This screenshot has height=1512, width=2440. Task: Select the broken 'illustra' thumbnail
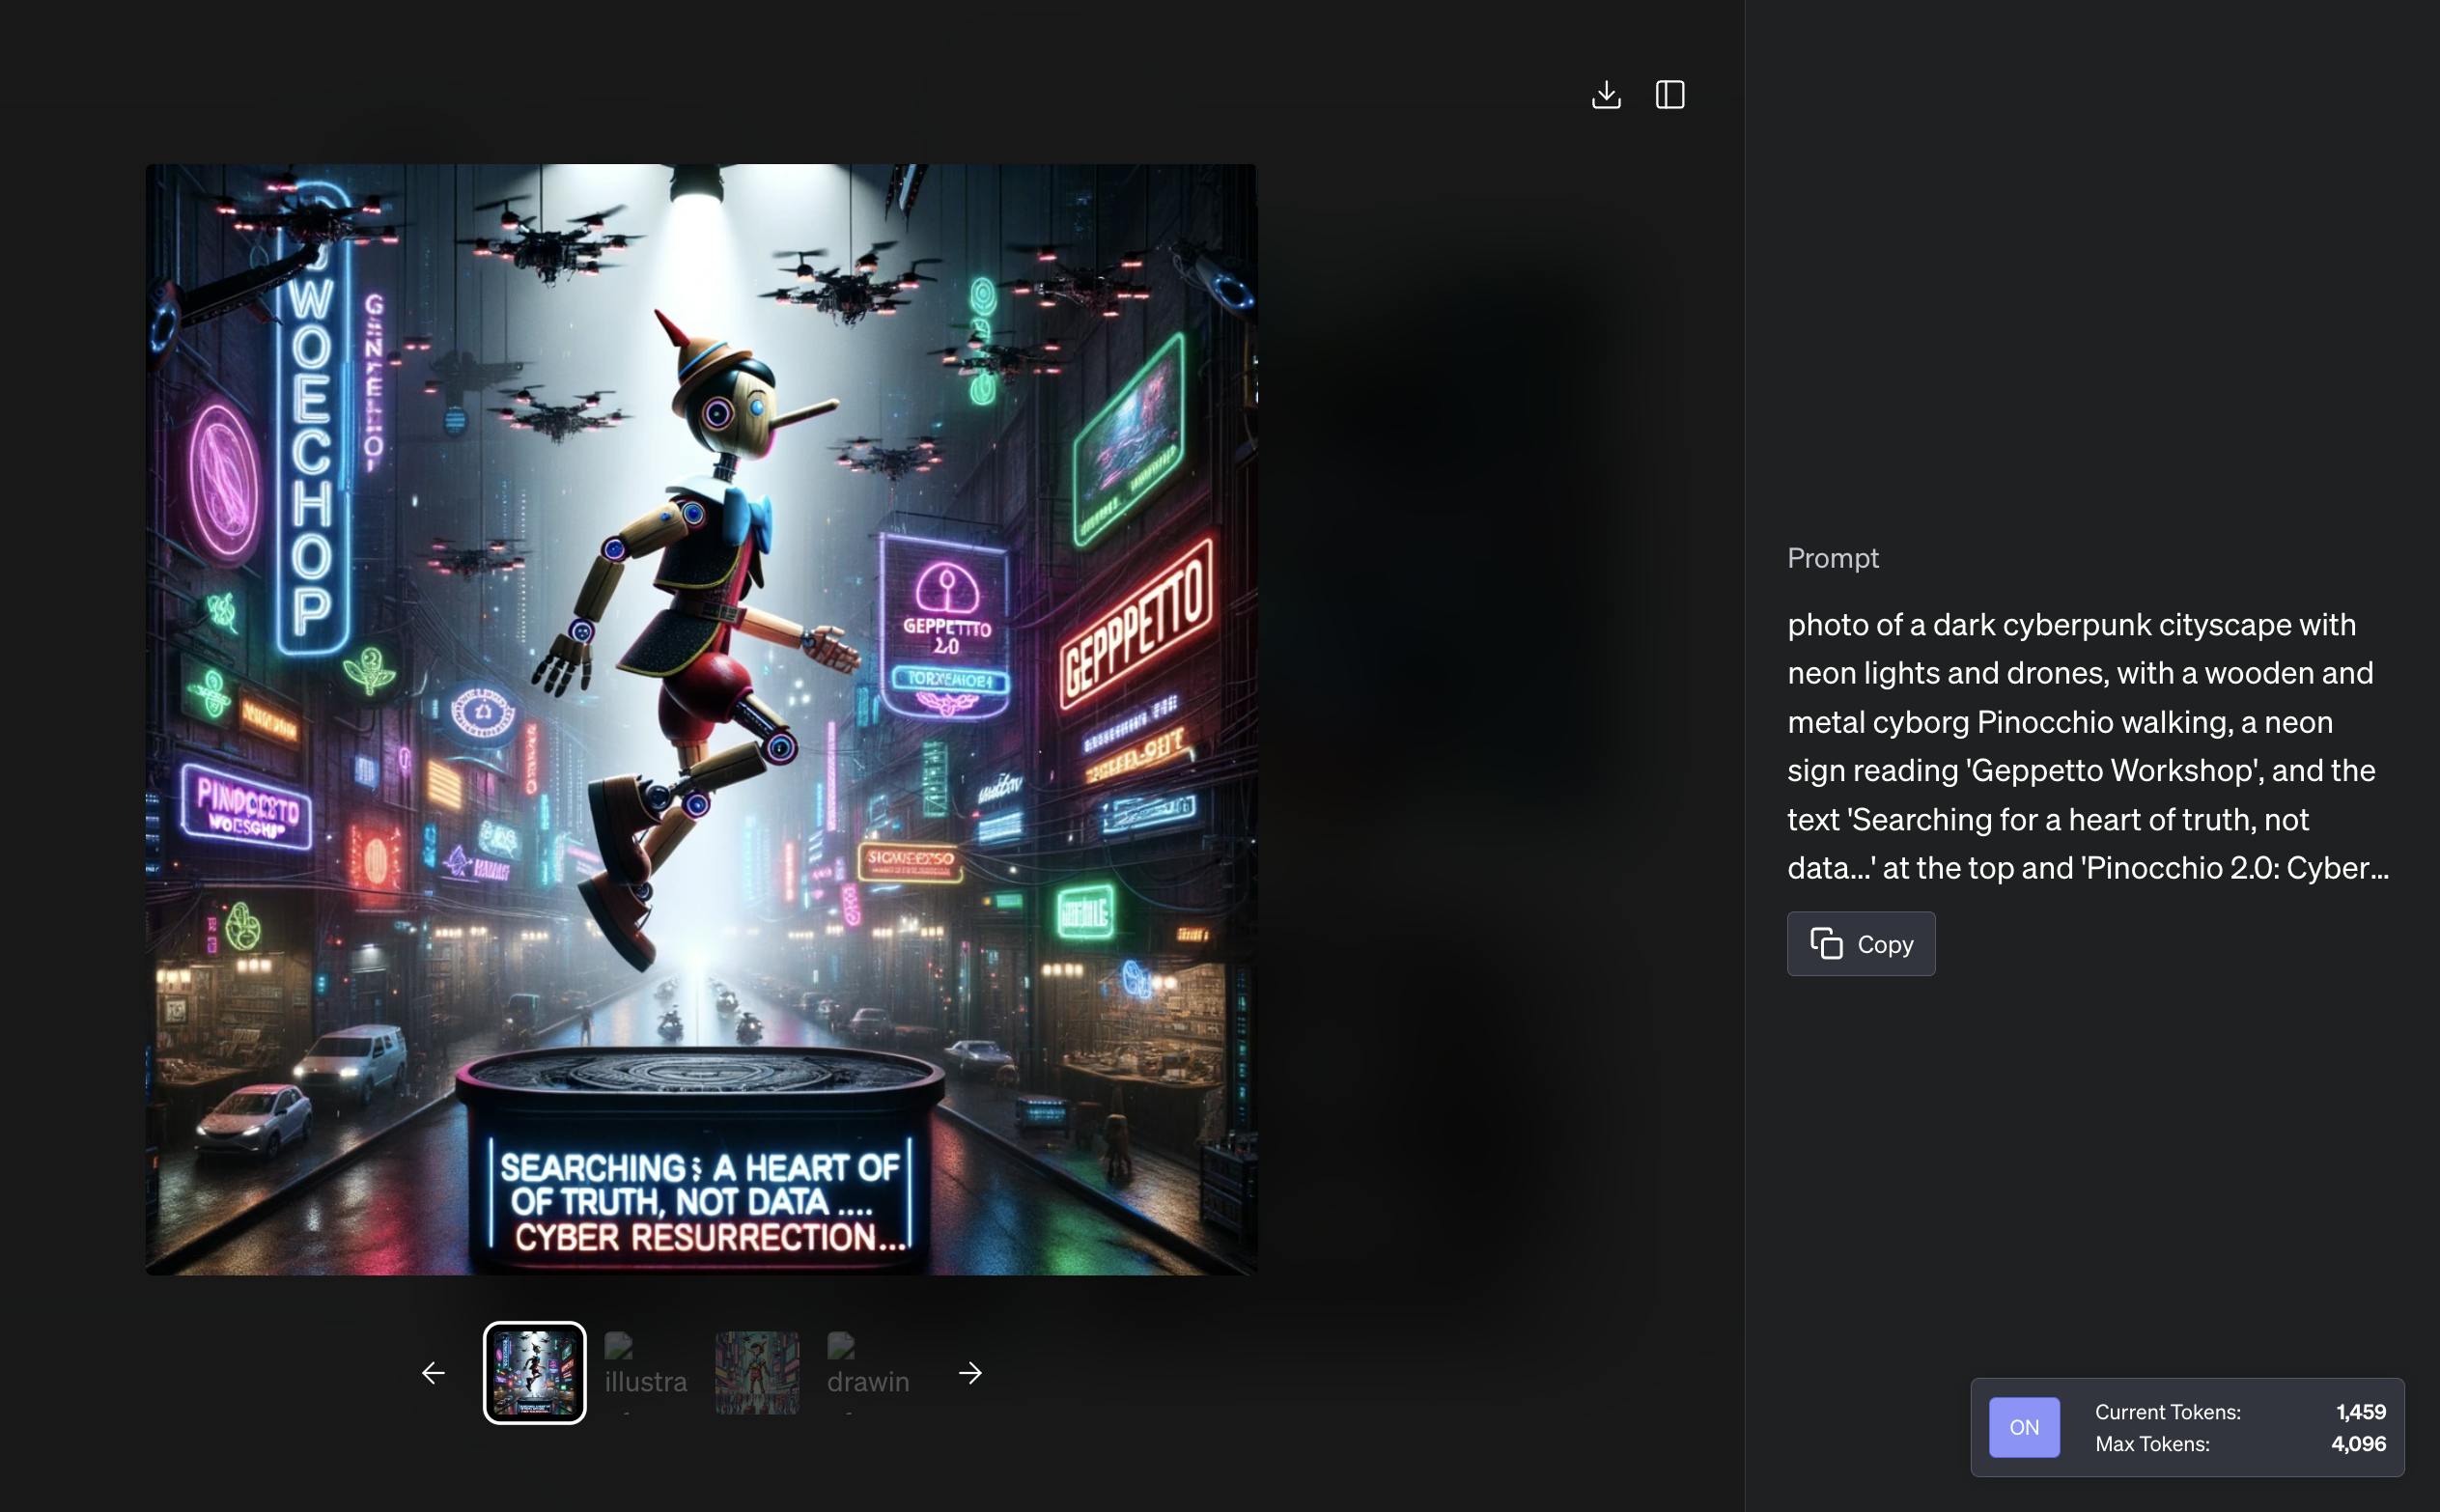point(646,1373)
